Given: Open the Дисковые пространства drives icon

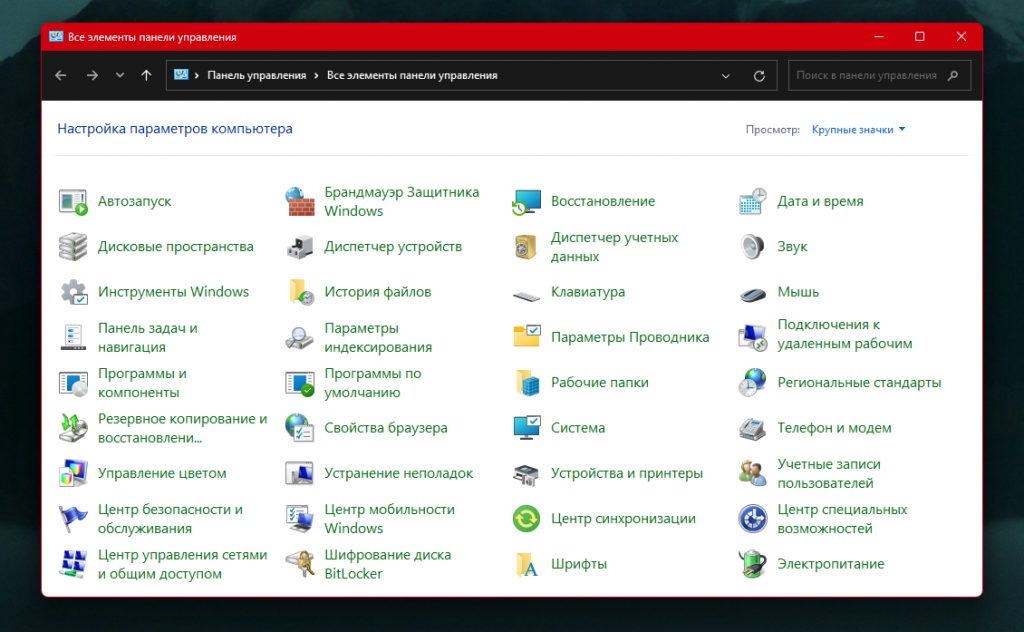Looking at the screenshot, I should 73,247.
